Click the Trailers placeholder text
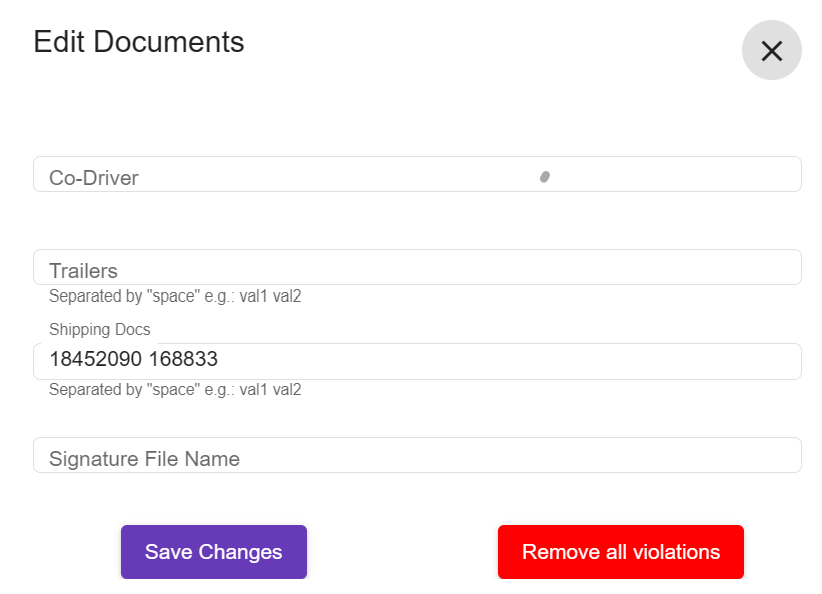Viewport: 822px width, 594px height. [83, 271]
